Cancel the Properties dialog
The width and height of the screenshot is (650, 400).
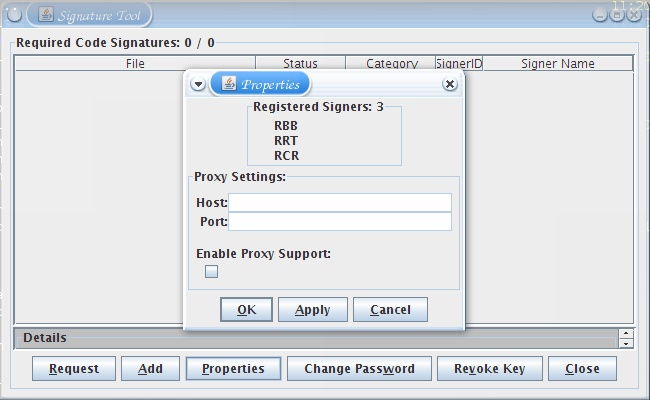[390, 310]
